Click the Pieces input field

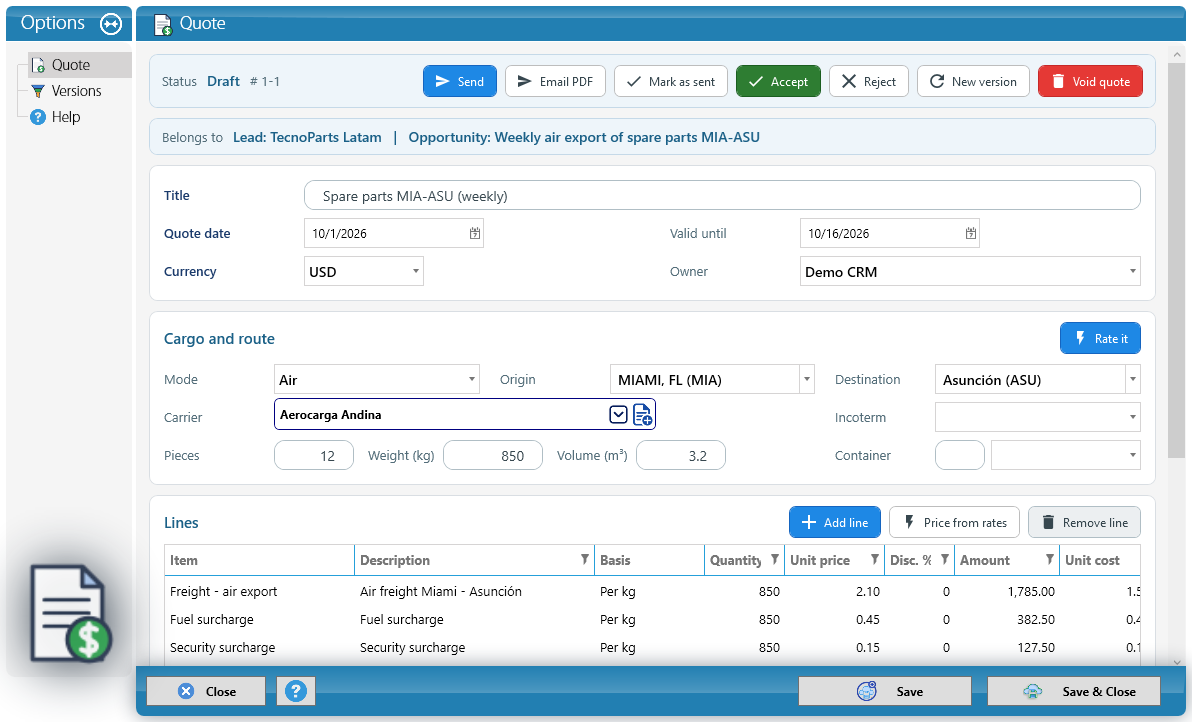click(314, 455)
